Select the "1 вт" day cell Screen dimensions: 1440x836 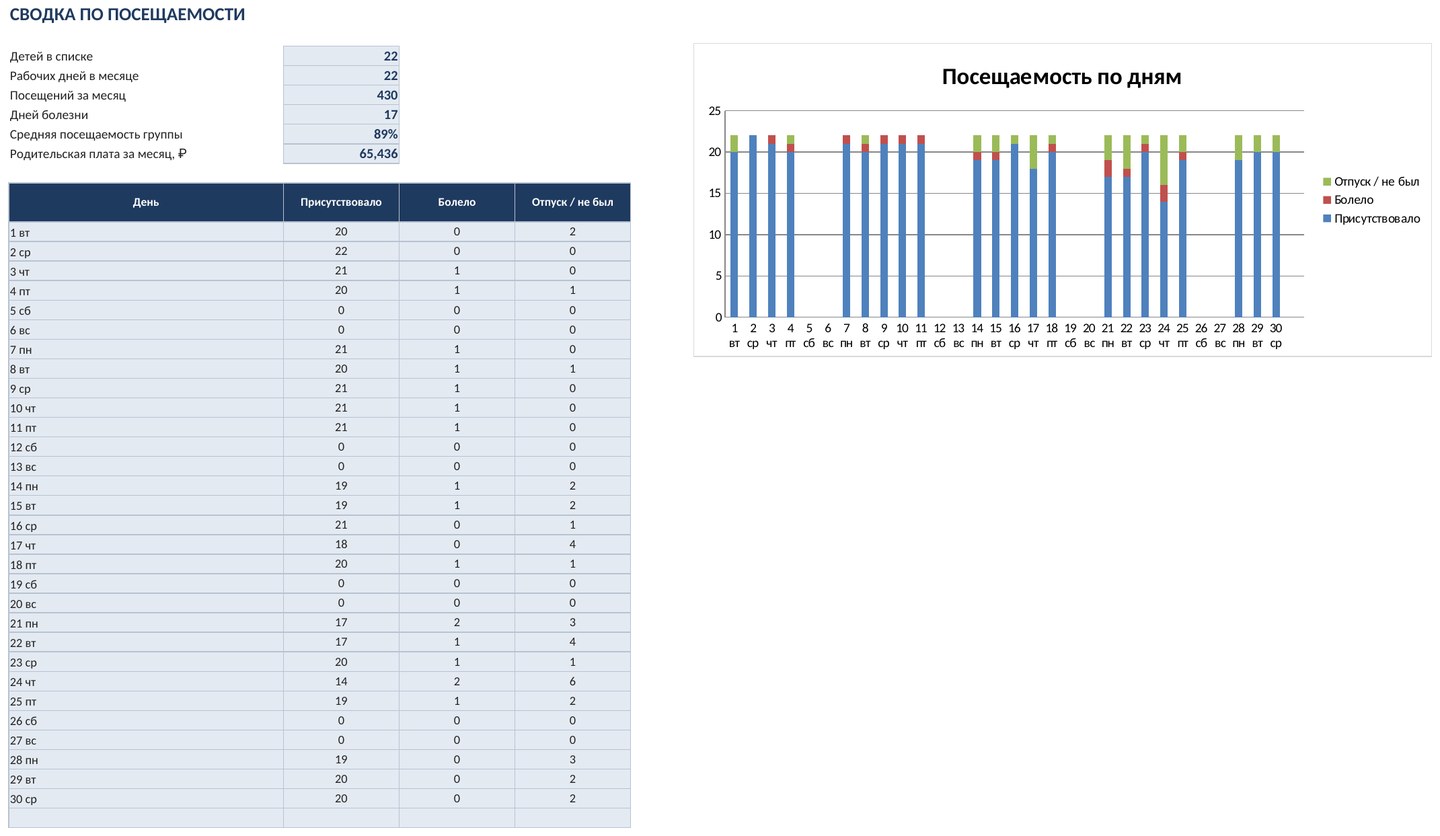[146, 232]
